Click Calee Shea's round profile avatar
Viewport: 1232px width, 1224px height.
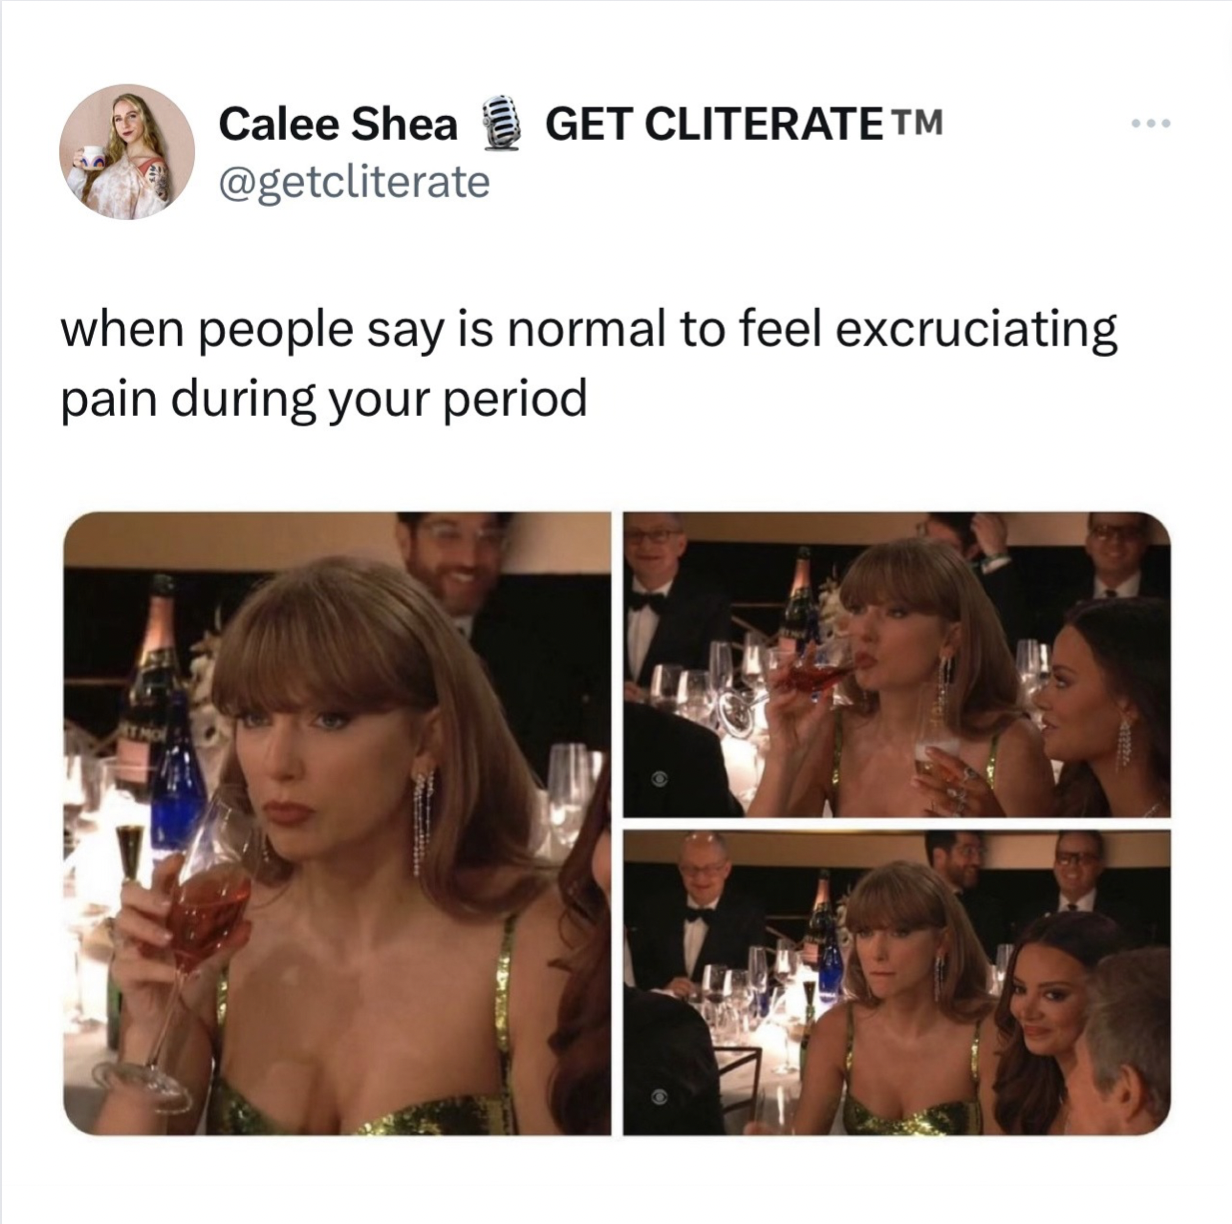[127, 152]
